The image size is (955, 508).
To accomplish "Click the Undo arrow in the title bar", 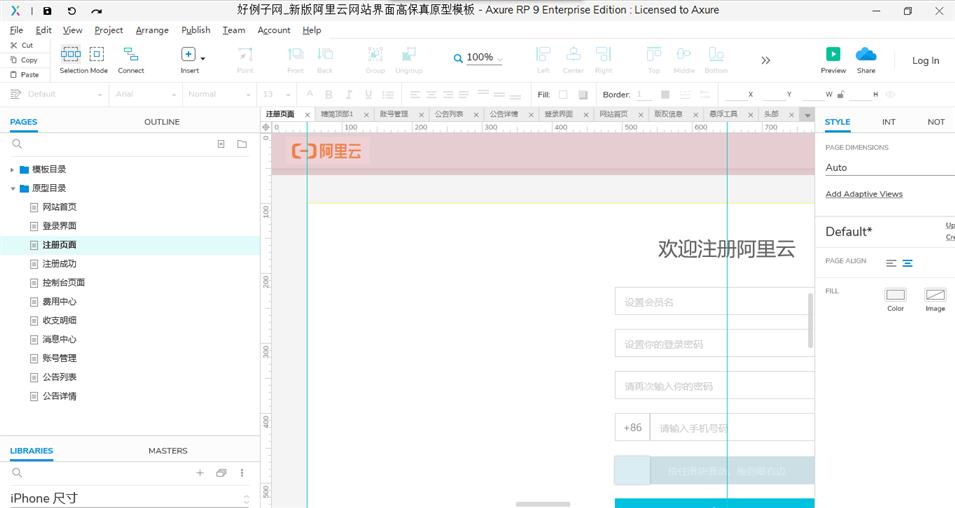I will point(71,10).
